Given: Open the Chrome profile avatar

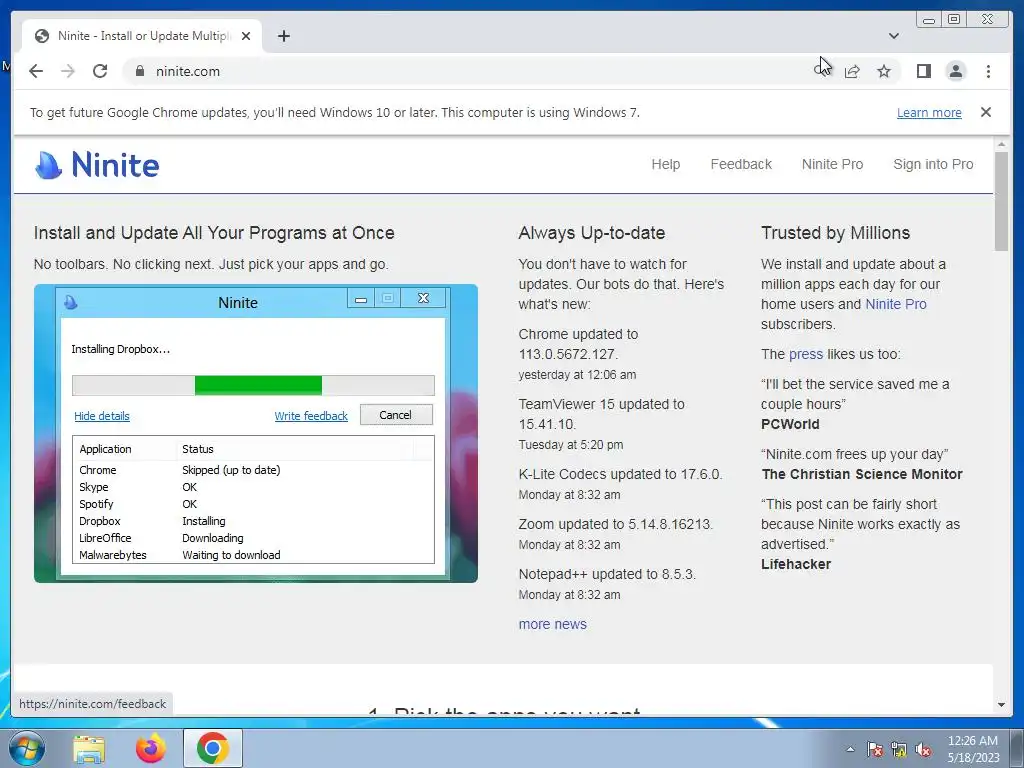Looking at the screenshot, I should 955,71.
